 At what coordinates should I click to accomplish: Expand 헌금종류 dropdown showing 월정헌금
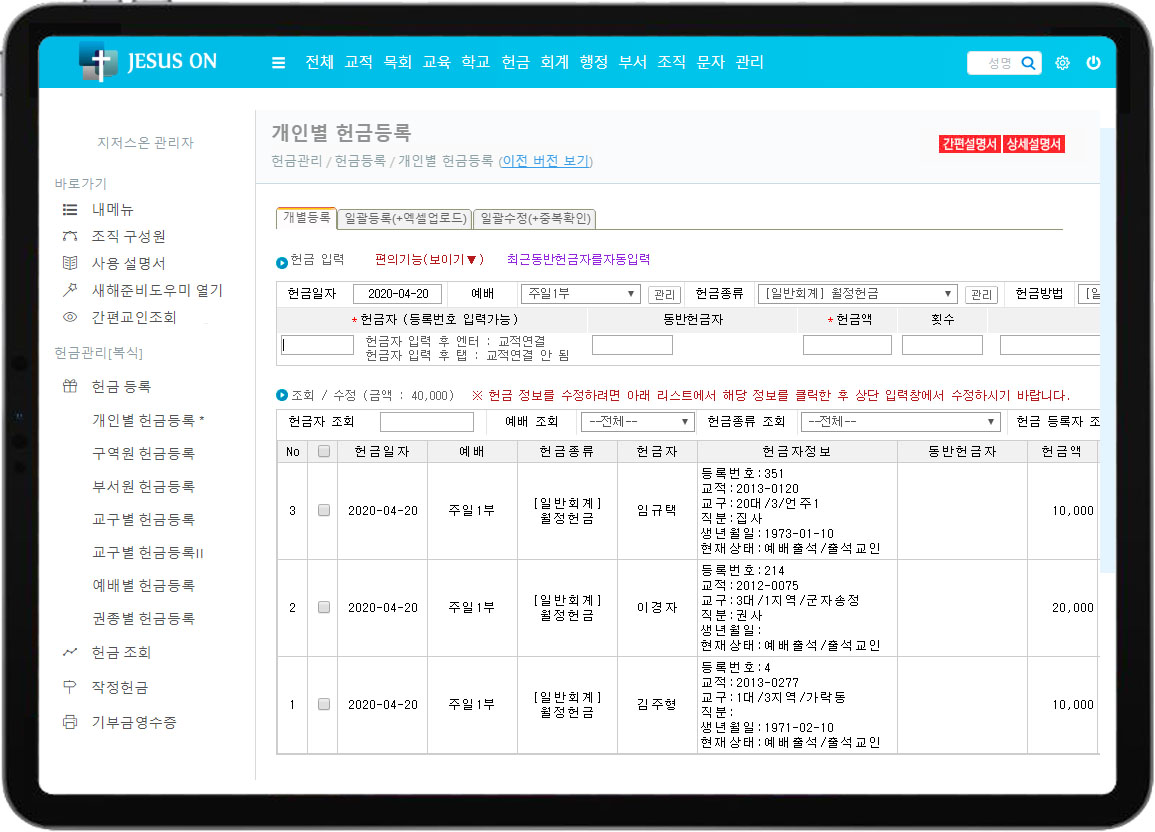[857, 294]
